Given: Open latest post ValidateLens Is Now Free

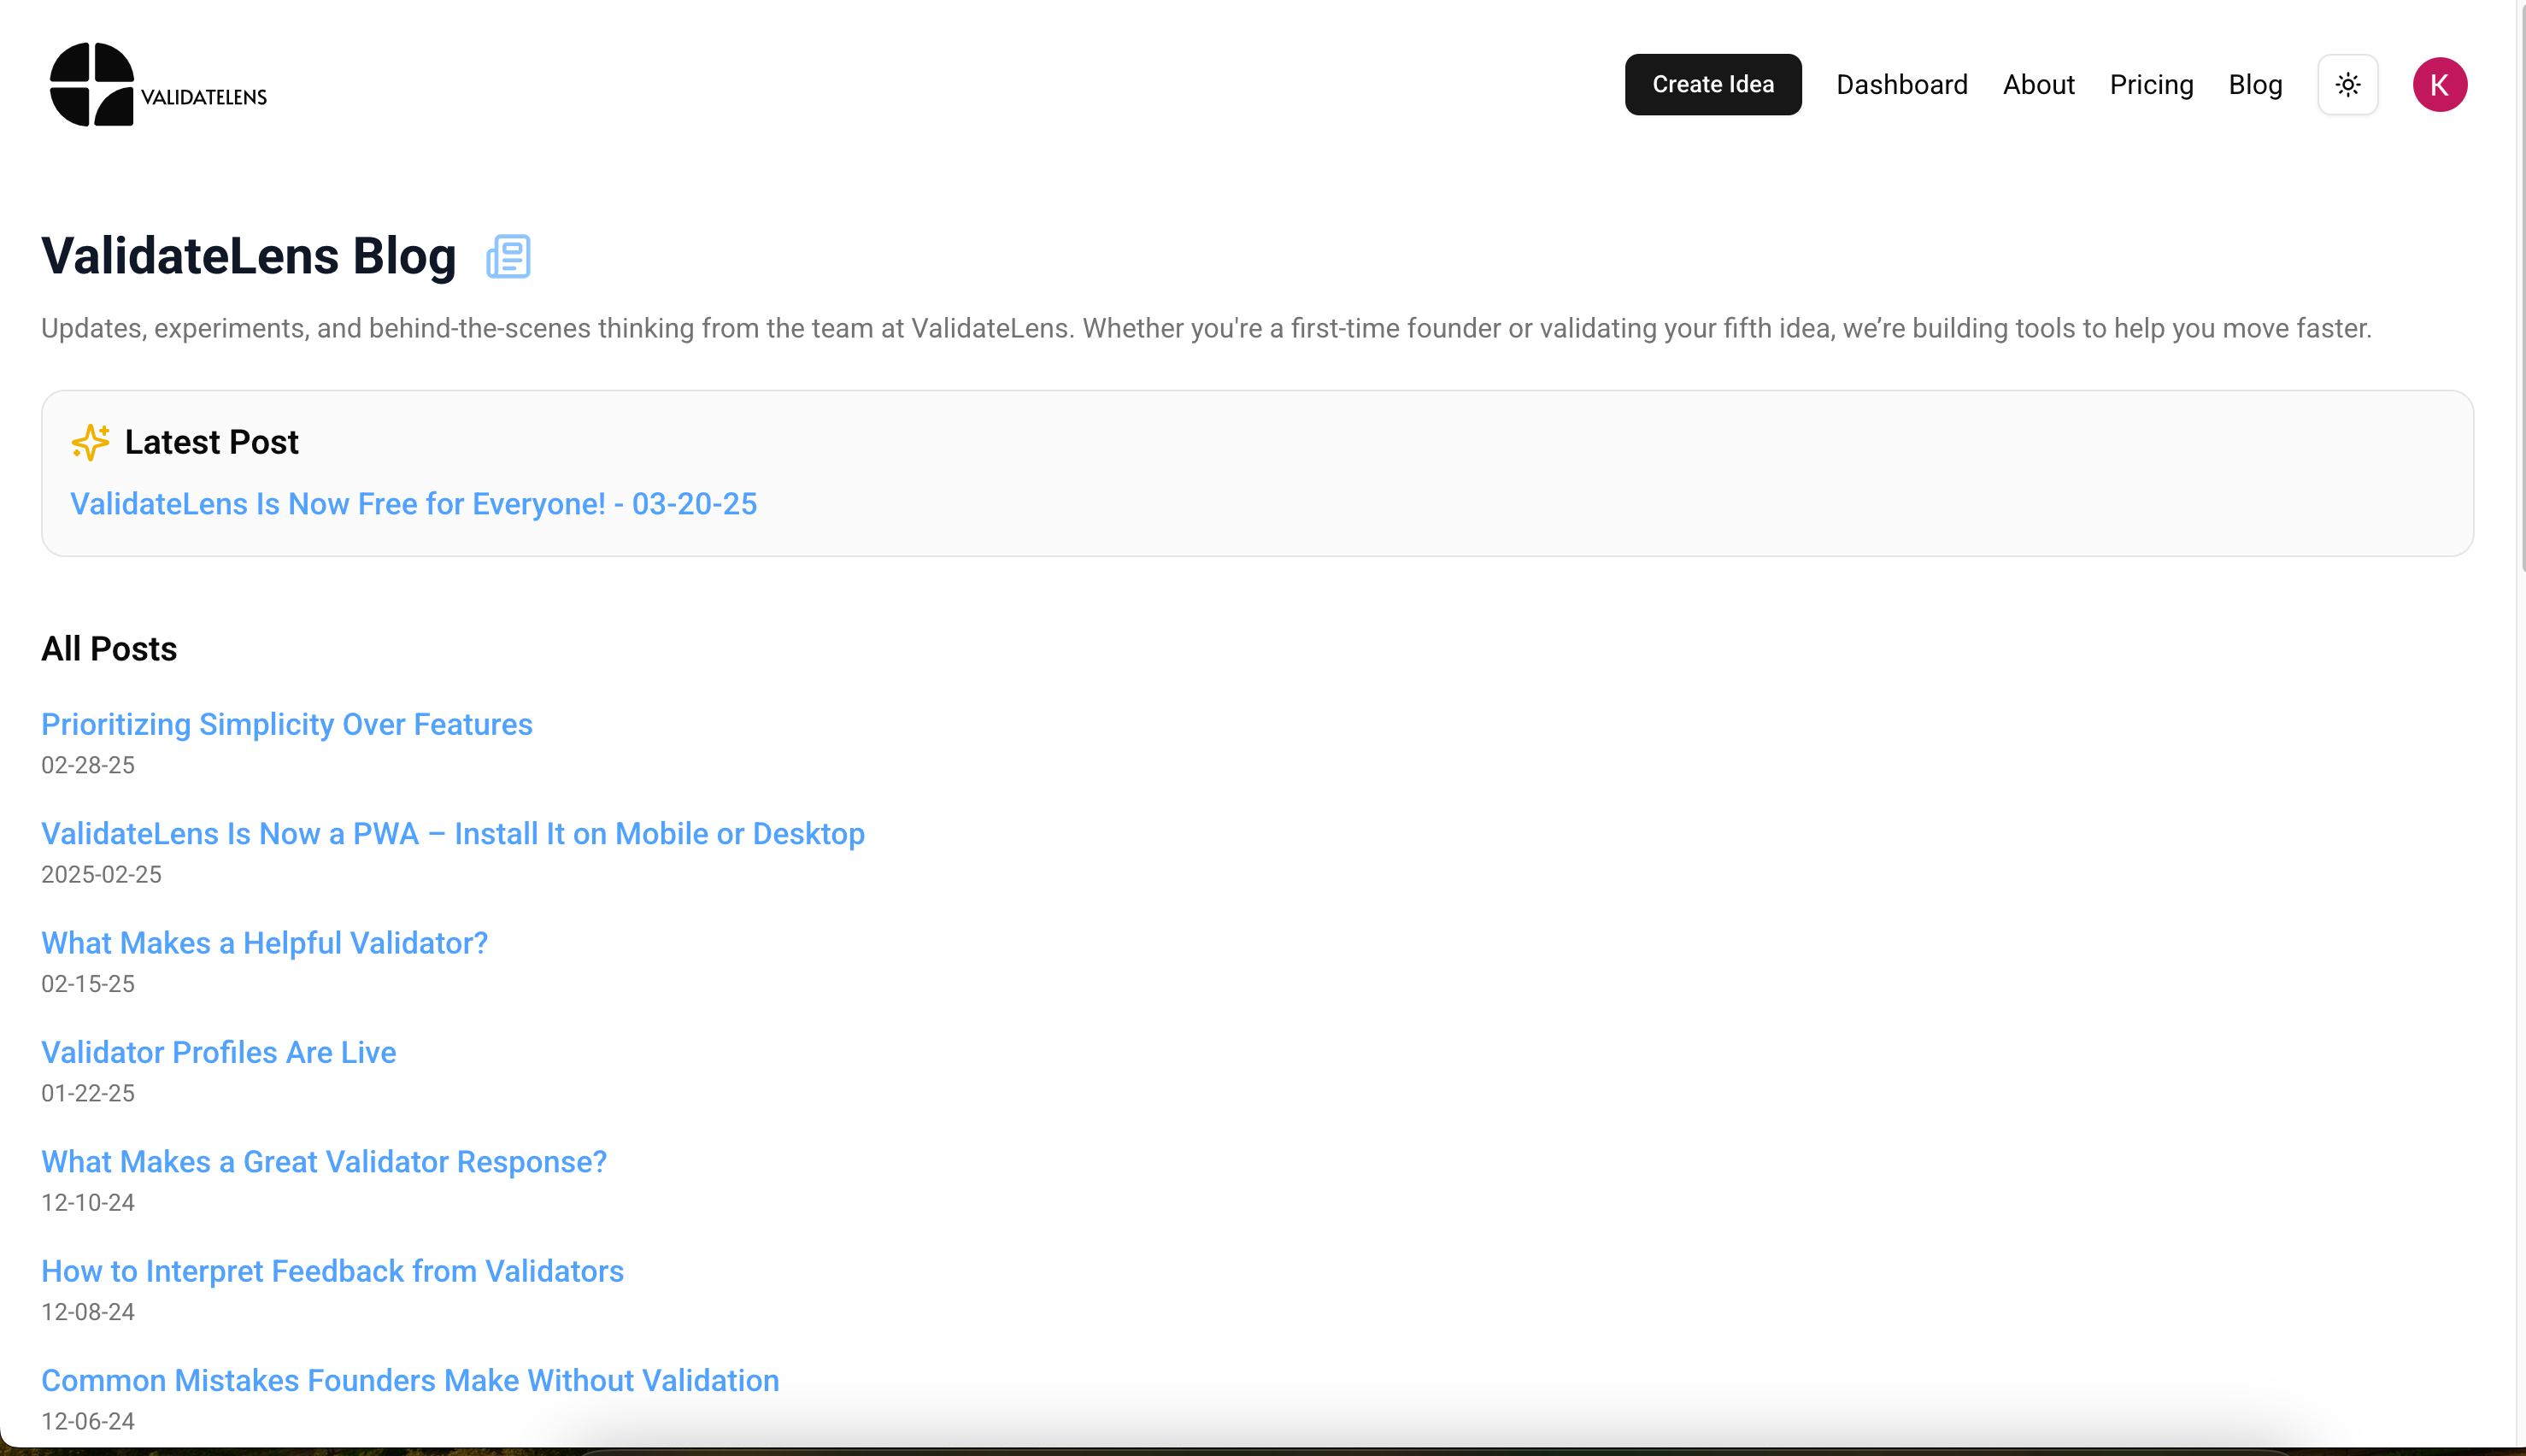Looking at the screenshot, I should [x=413, y=504].
